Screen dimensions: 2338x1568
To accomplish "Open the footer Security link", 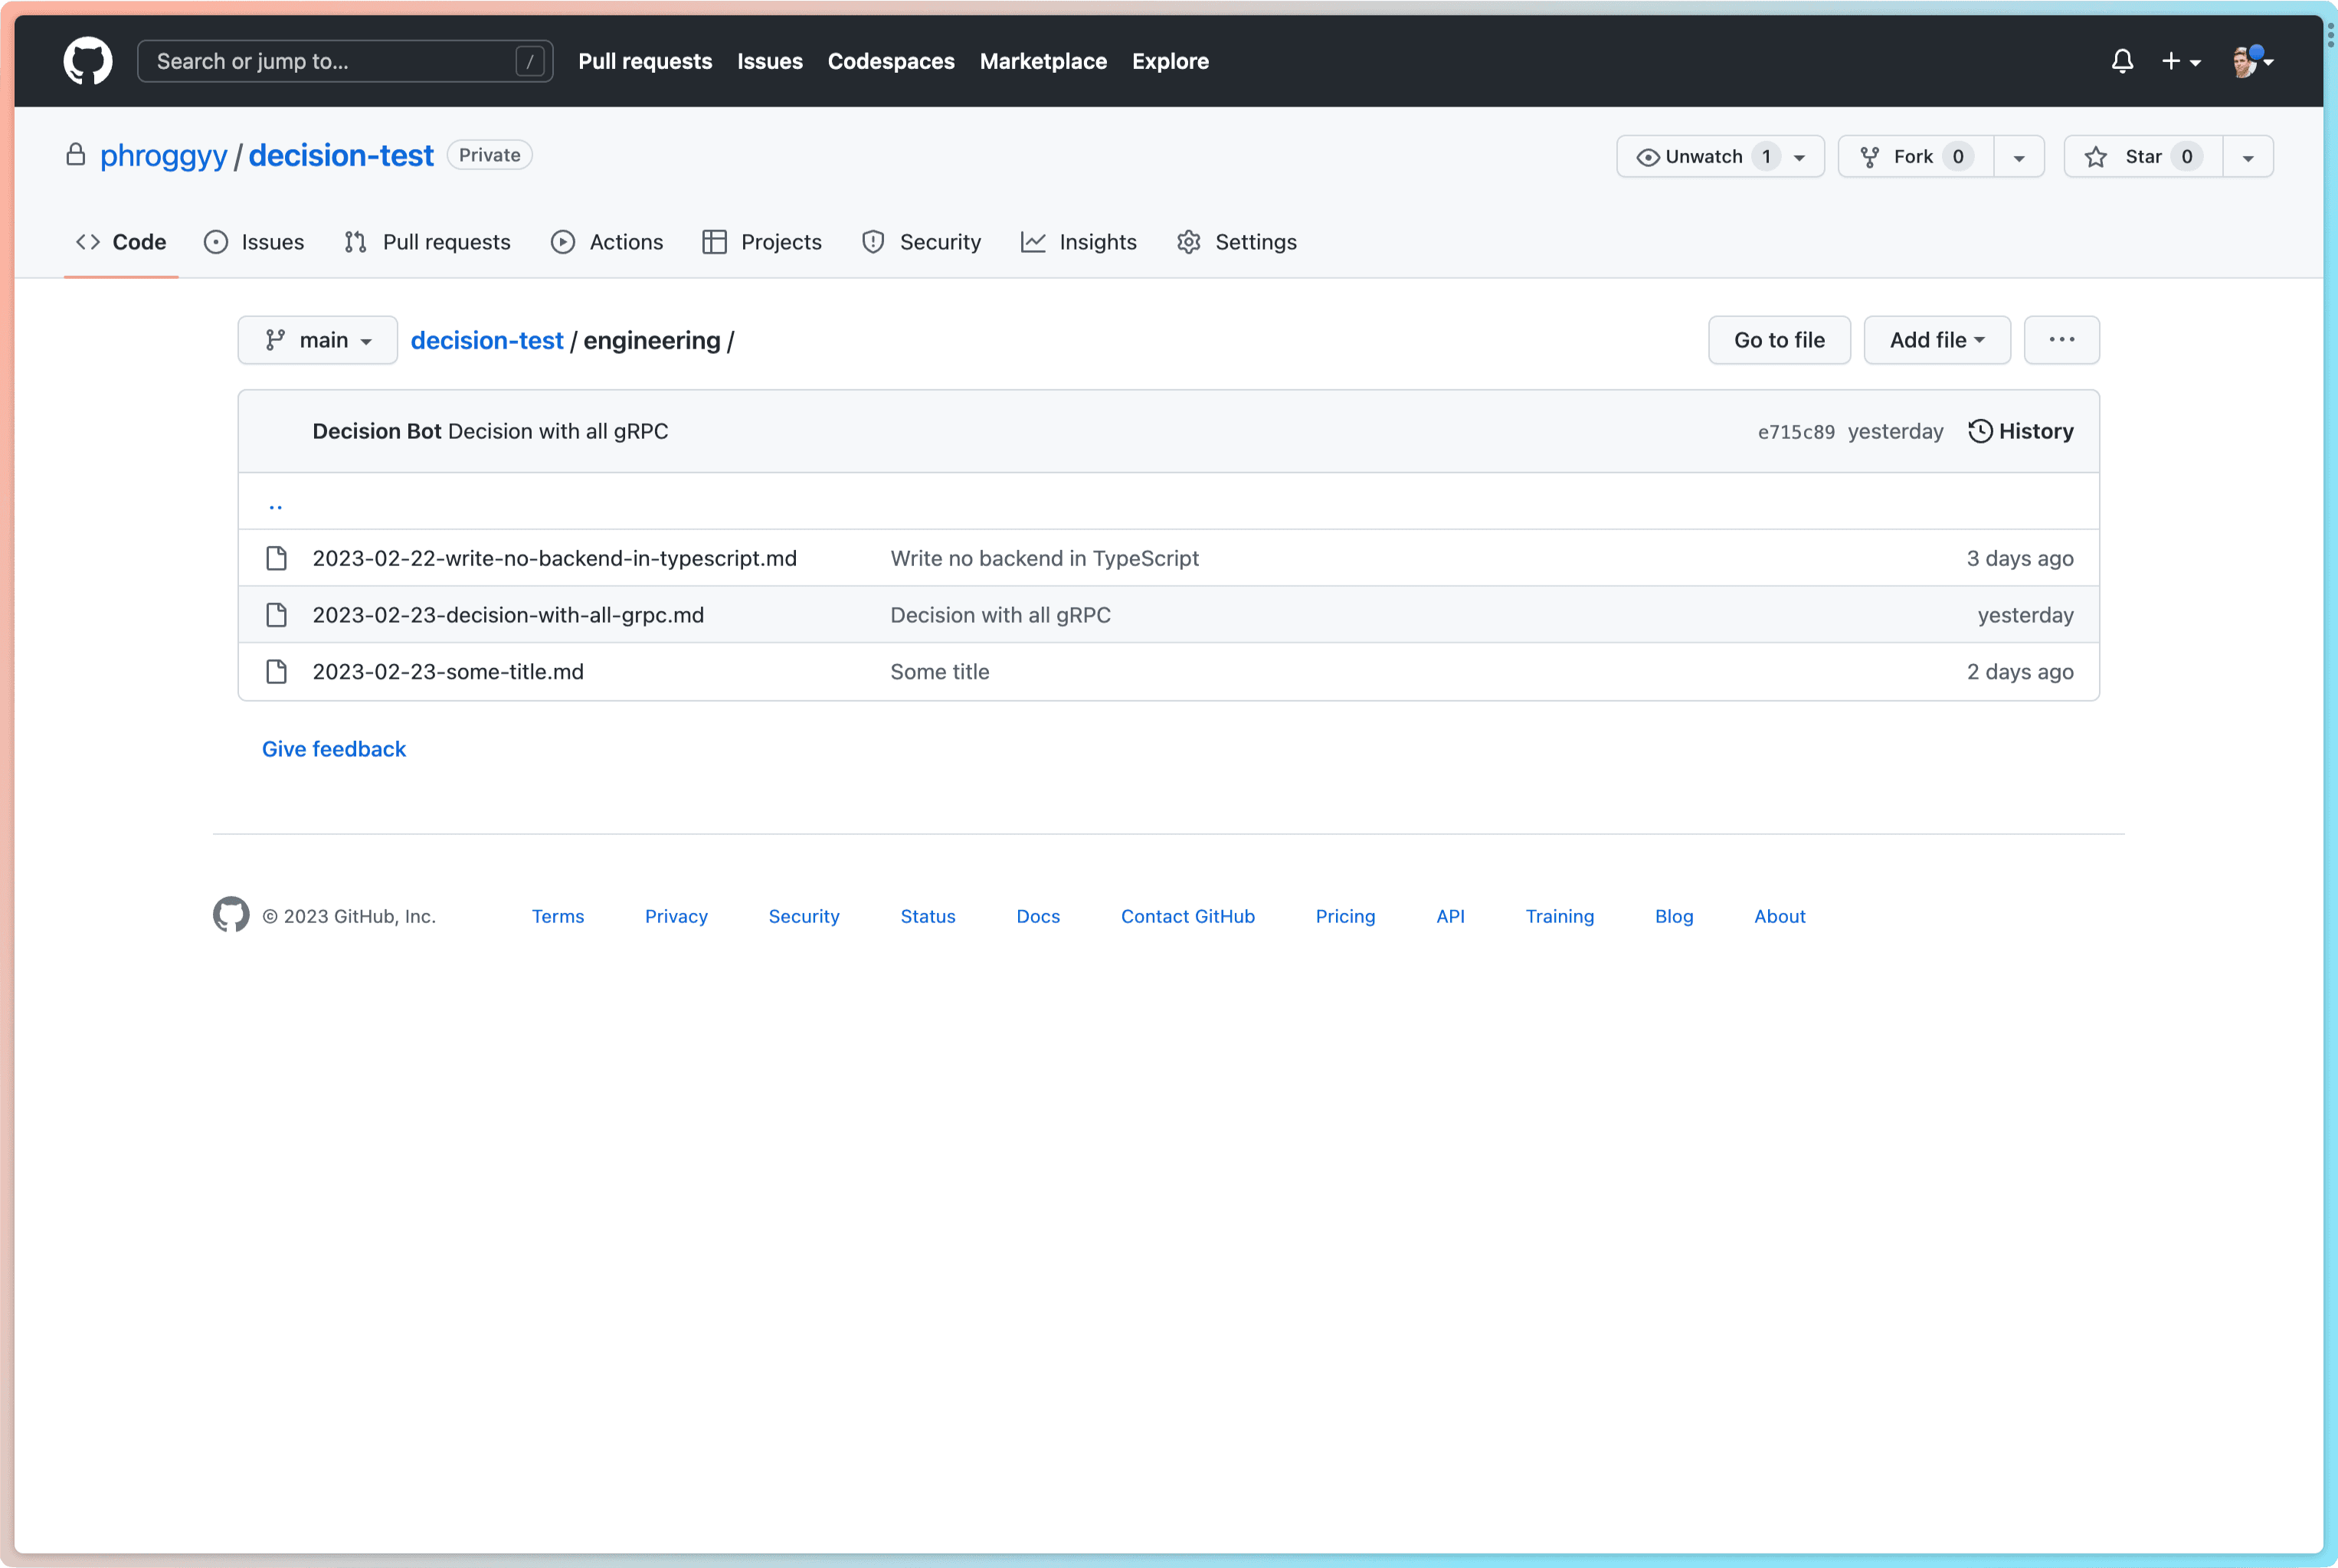I will tap(804, 916).
